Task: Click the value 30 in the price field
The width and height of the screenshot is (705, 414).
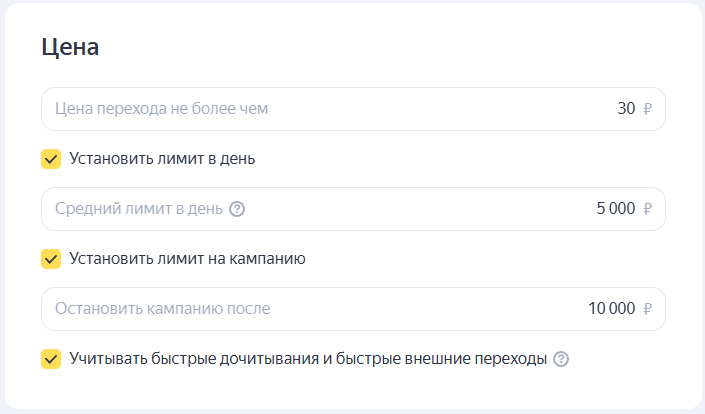Action: pyautogui.click(x=626, y=109)
